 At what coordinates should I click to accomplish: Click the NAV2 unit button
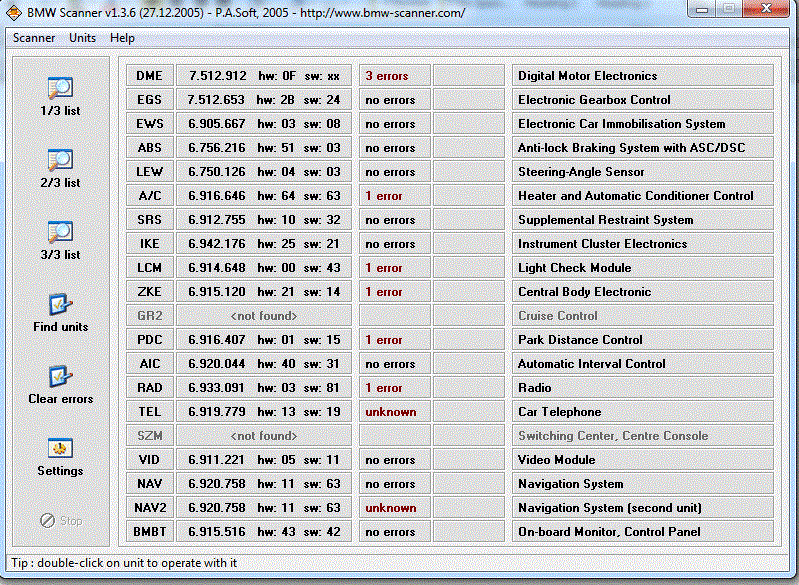(150, 508)
